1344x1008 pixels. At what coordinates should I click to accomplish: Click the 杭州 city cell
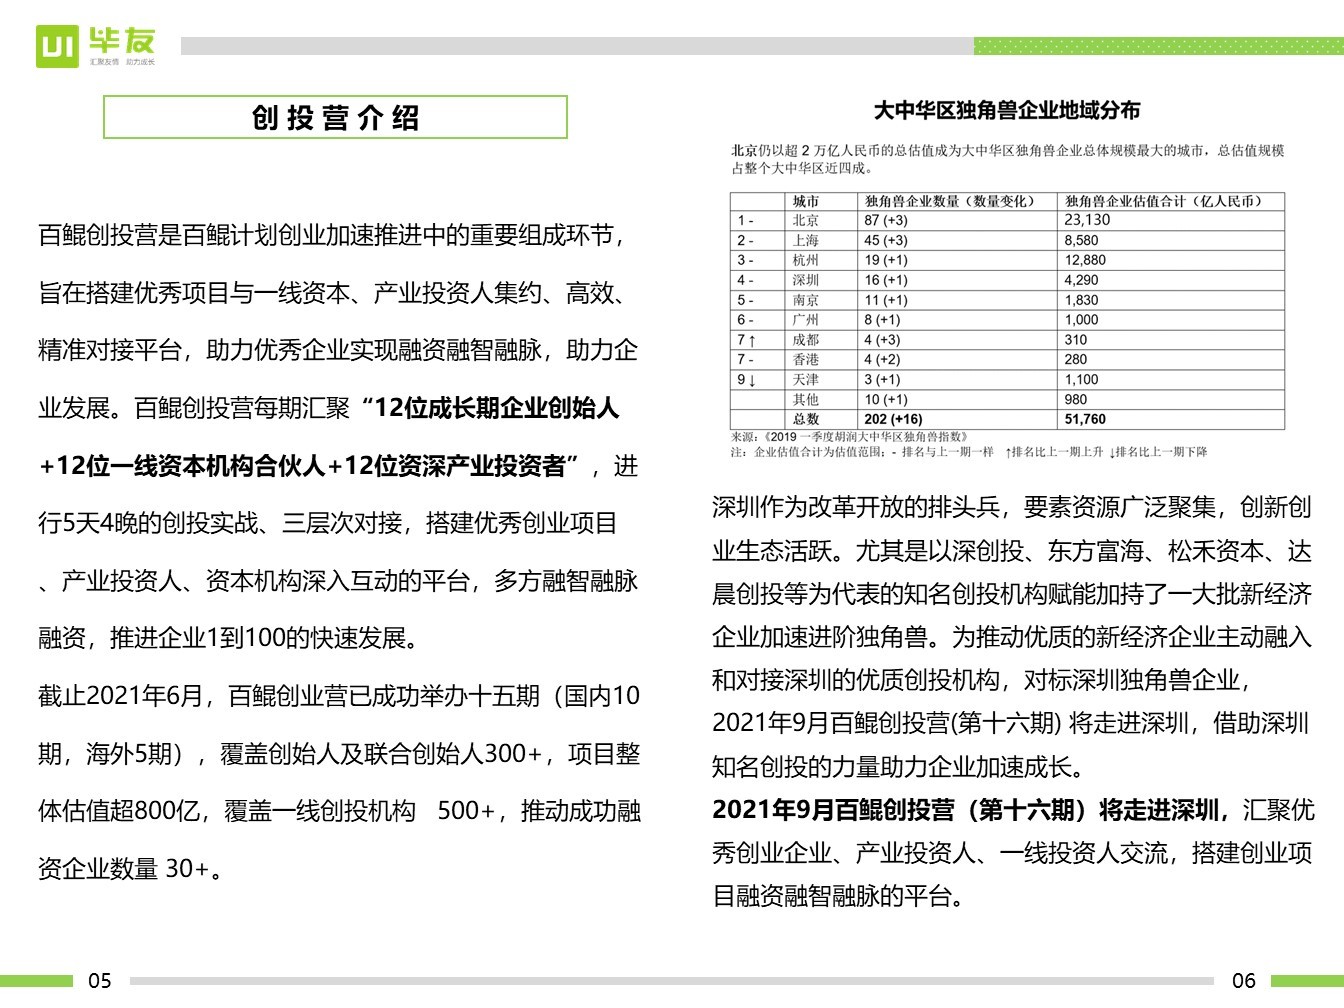coord(806,260)
